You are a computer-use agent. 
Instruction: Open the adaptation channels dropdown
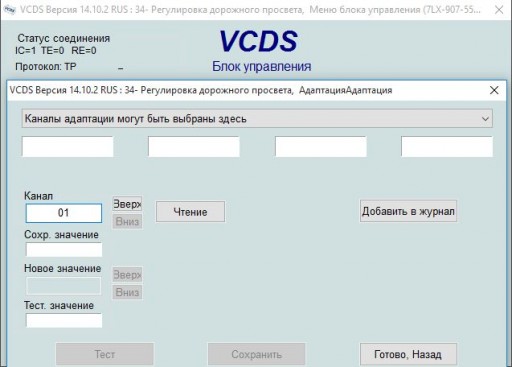point(257,119)
